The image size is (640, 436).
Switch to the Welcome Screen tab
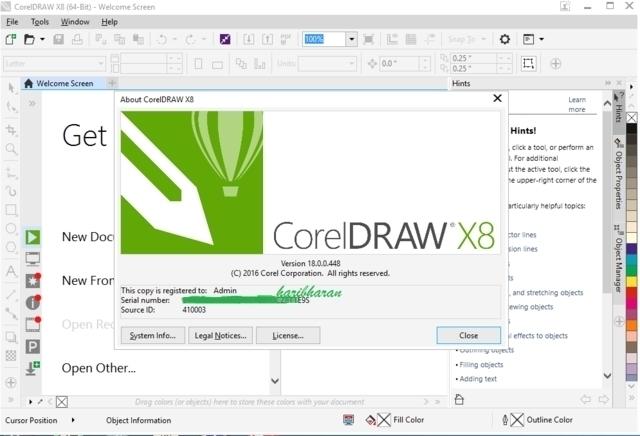coord(59,83)
